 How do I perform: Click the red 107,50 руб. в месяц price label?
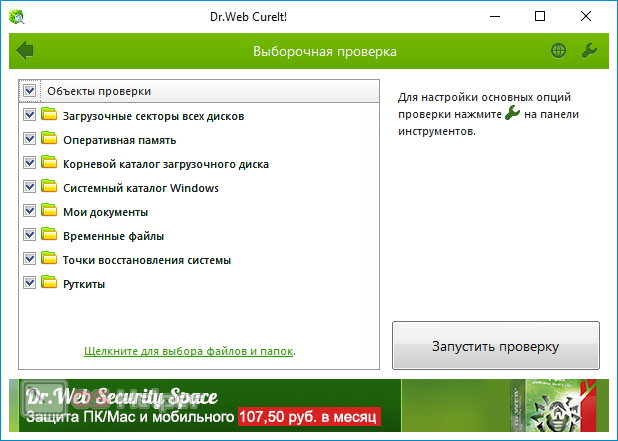pos(309,417)
